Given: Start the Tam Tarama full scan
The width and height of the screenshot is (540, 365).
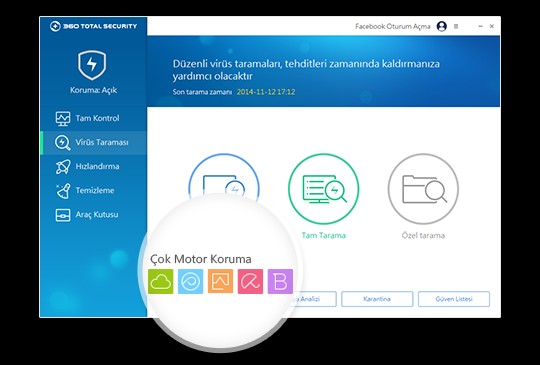Looking at the screenshot, I should [x=323, y=189].
